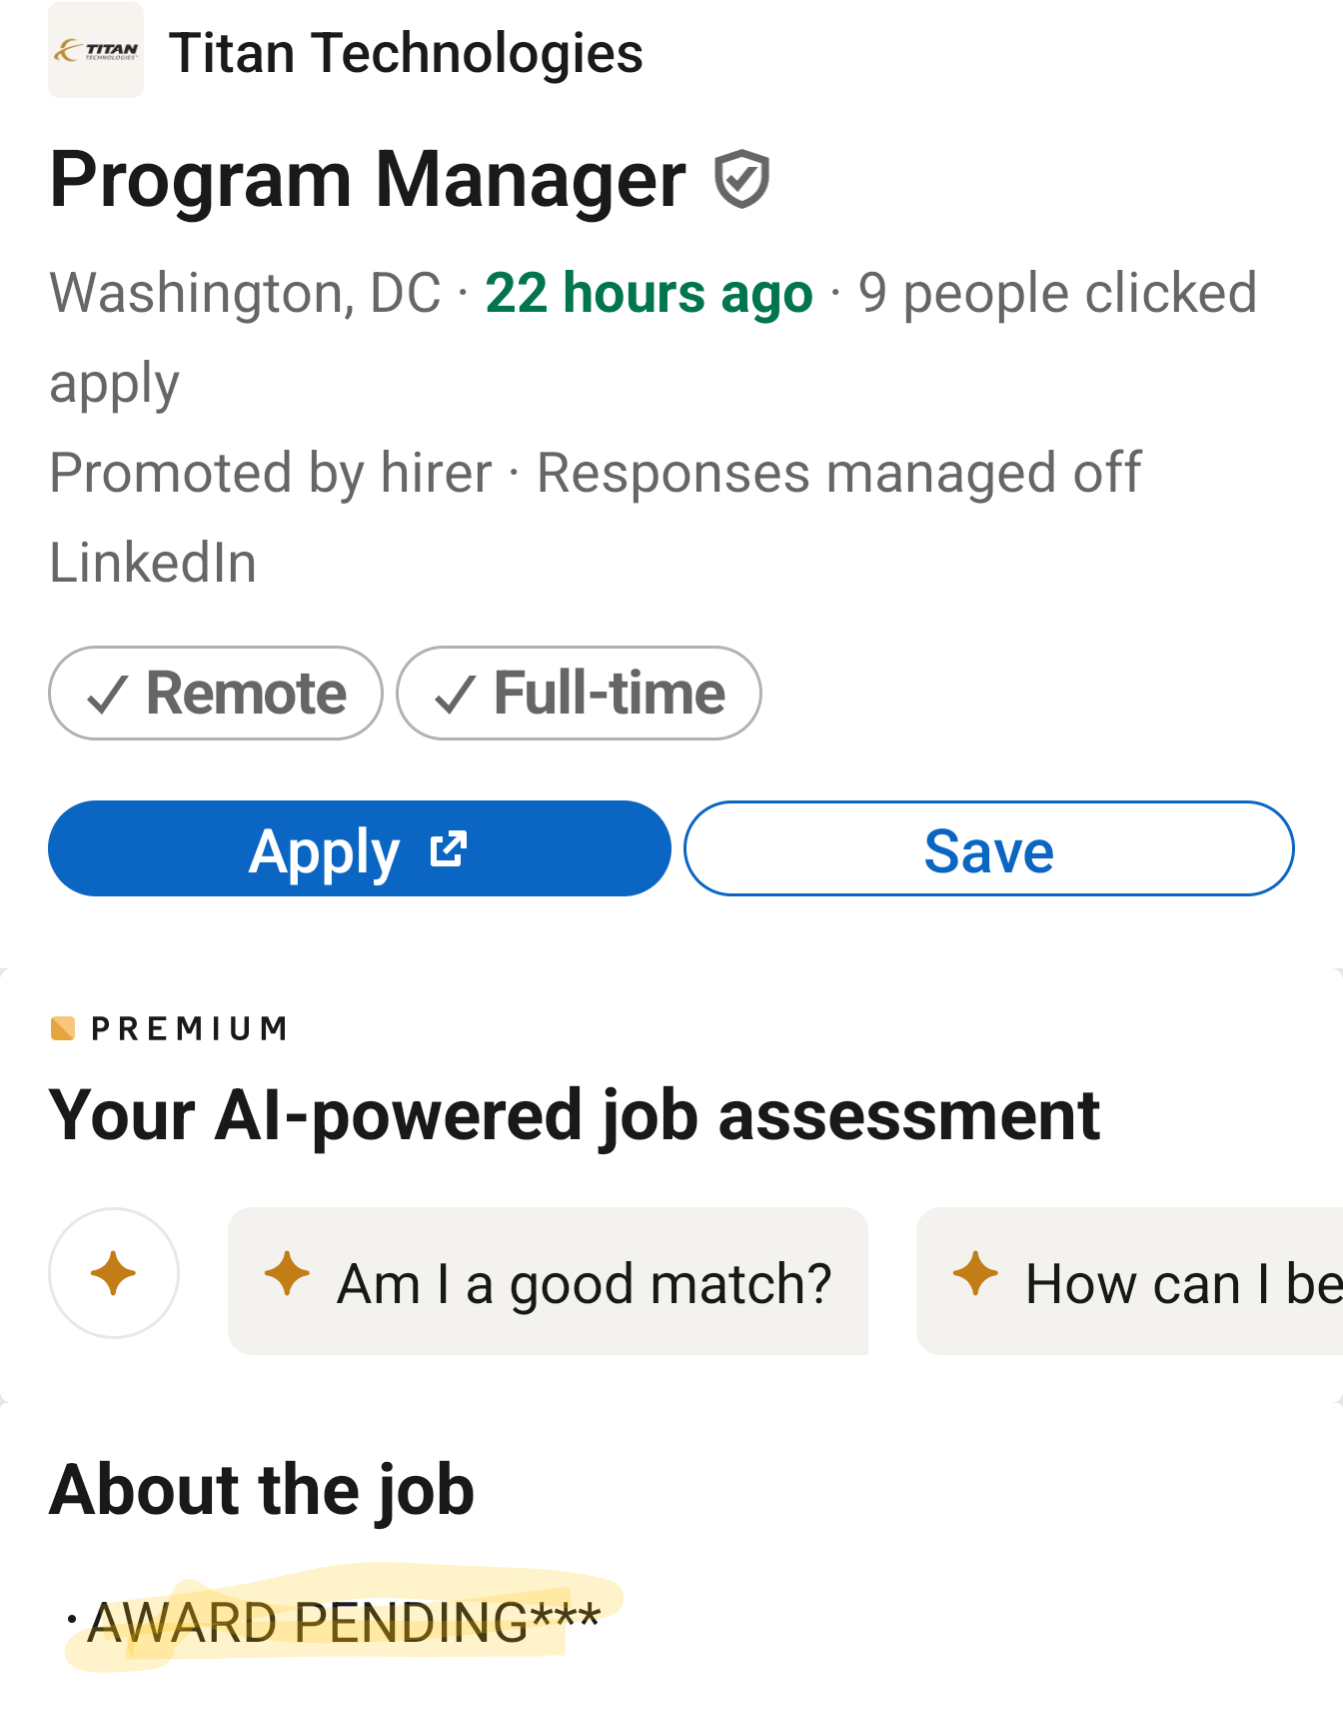This screenshot has height=1715, width=1343.
Task: Ask 'Am I a good match?'
Action: click(583, 1283)
